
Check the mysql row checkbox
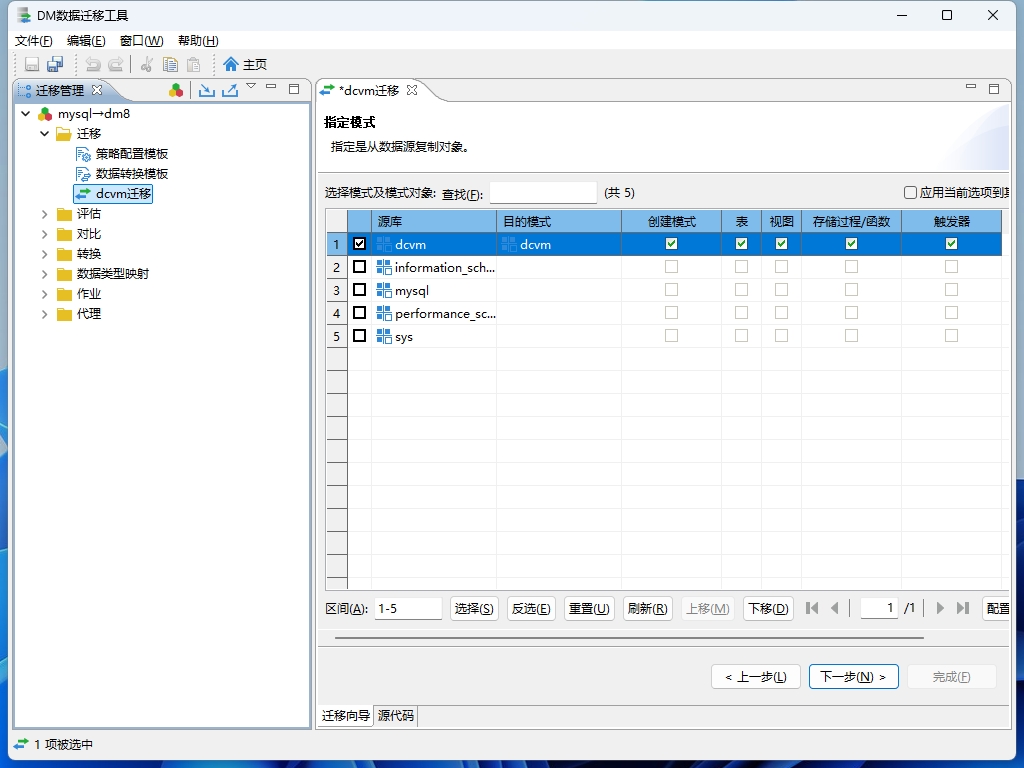(359, 289)
